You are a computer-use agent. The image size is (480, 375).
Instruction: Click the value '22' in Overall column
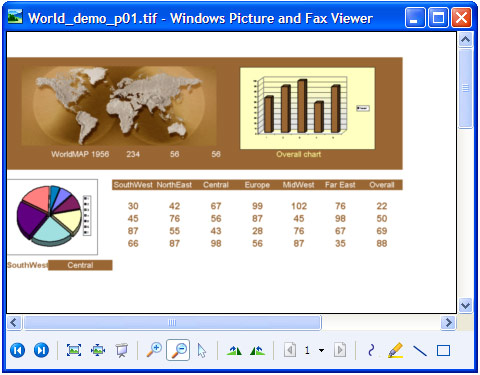pos(382,206)
